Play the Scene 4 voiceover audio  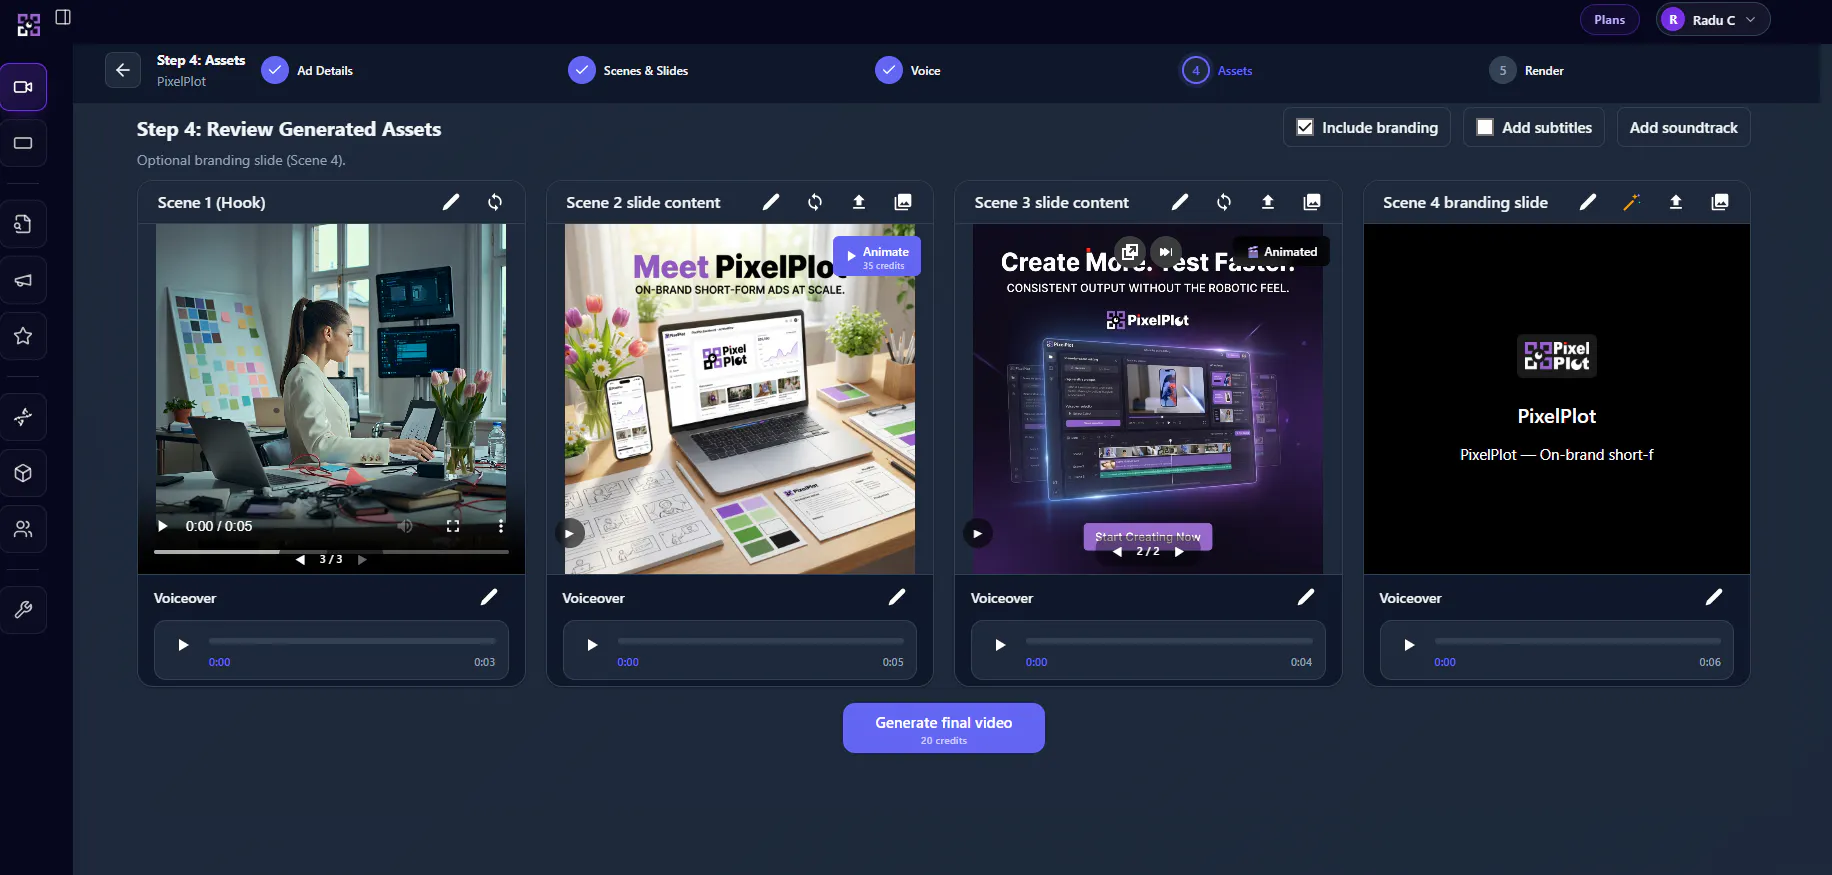coord(1409,645)
